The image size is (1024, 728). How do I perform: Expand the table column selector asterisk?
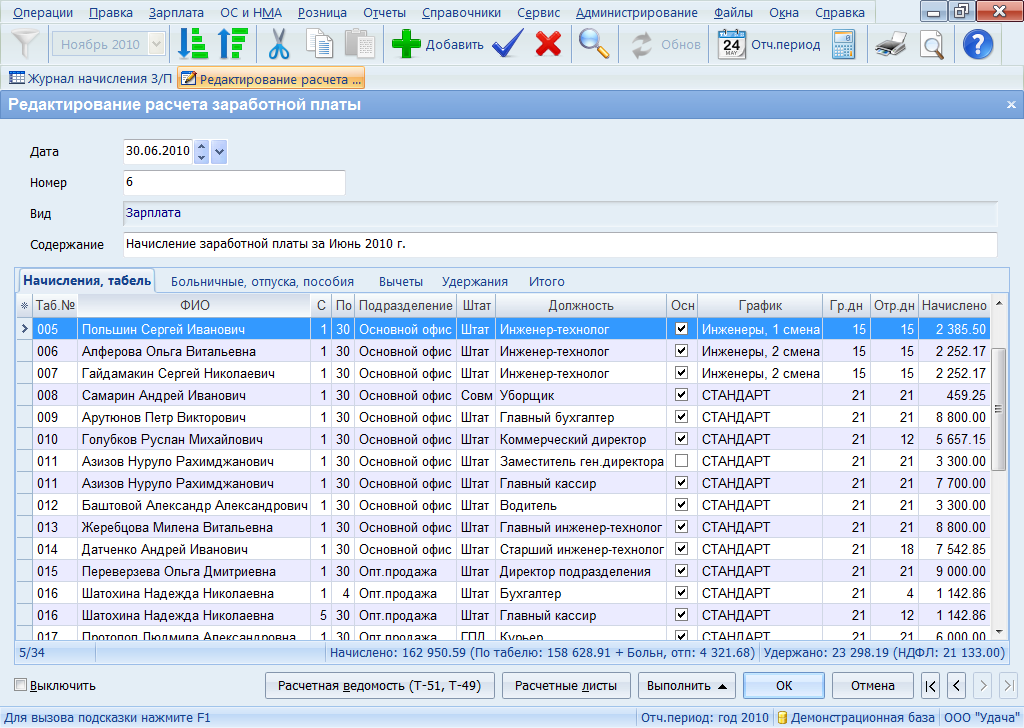tap(24, 306)
